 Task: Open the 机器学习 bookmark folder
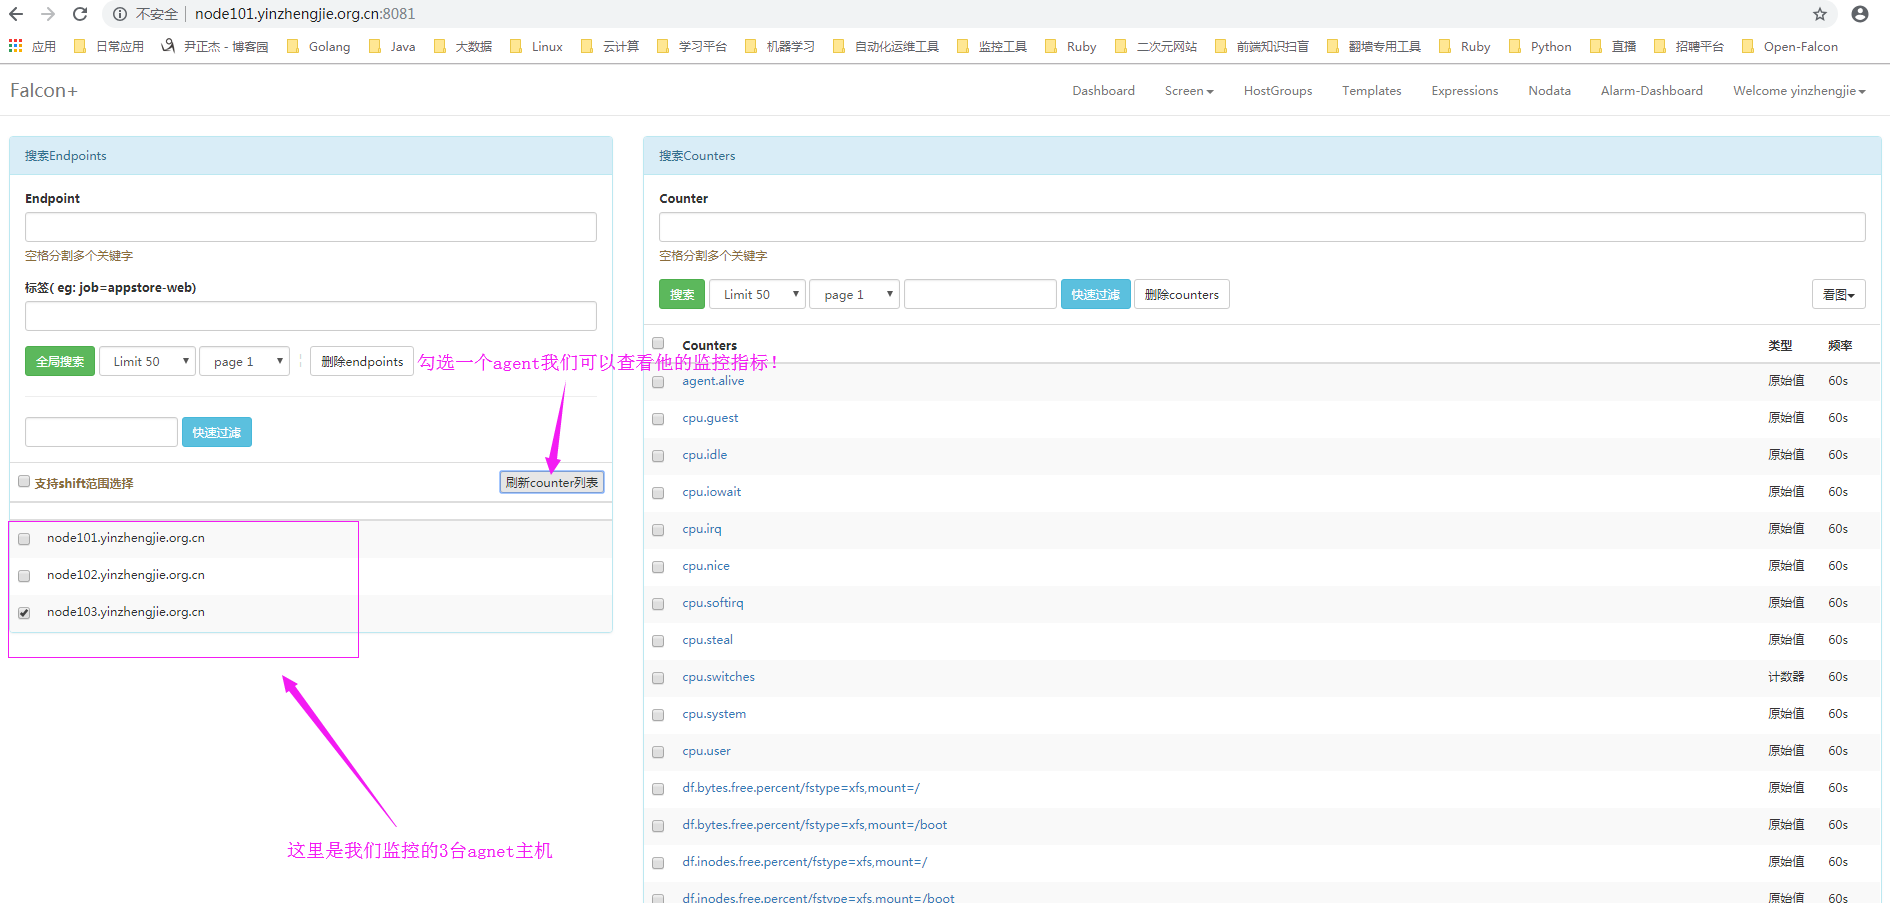click(x=780, y=46)
